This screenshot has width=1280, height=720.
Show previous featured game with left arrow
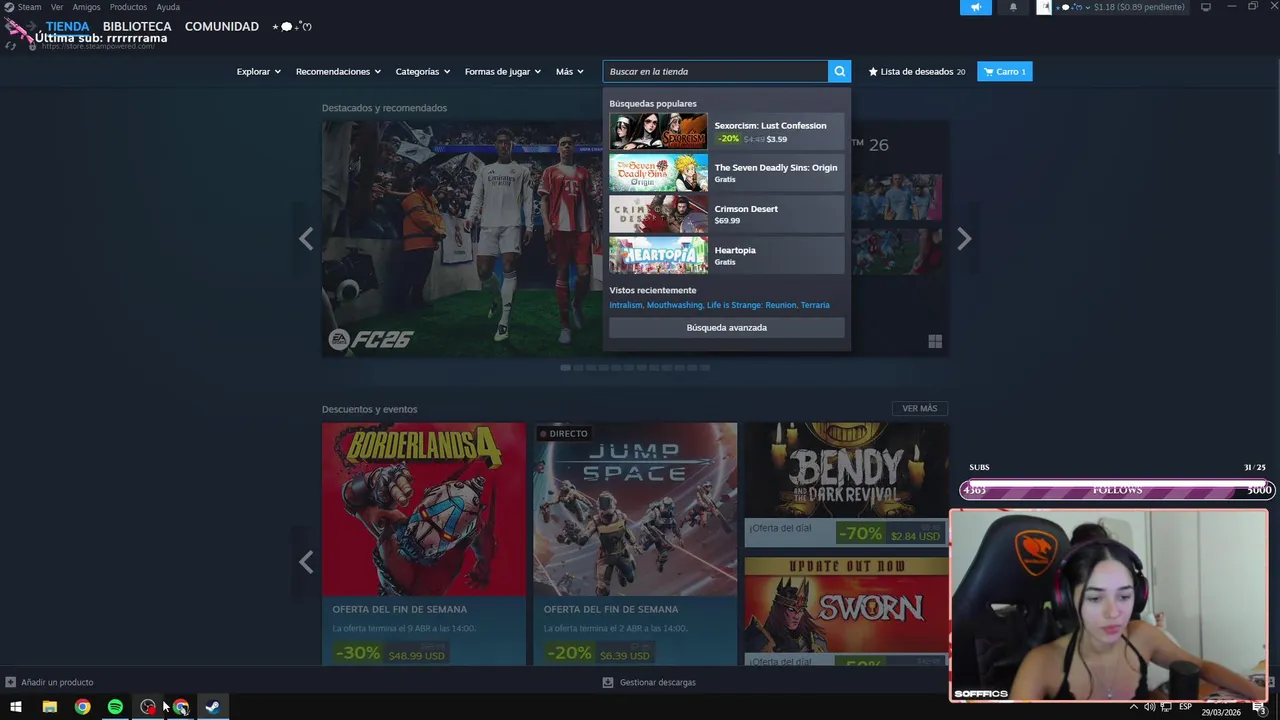tap(306, 238)
